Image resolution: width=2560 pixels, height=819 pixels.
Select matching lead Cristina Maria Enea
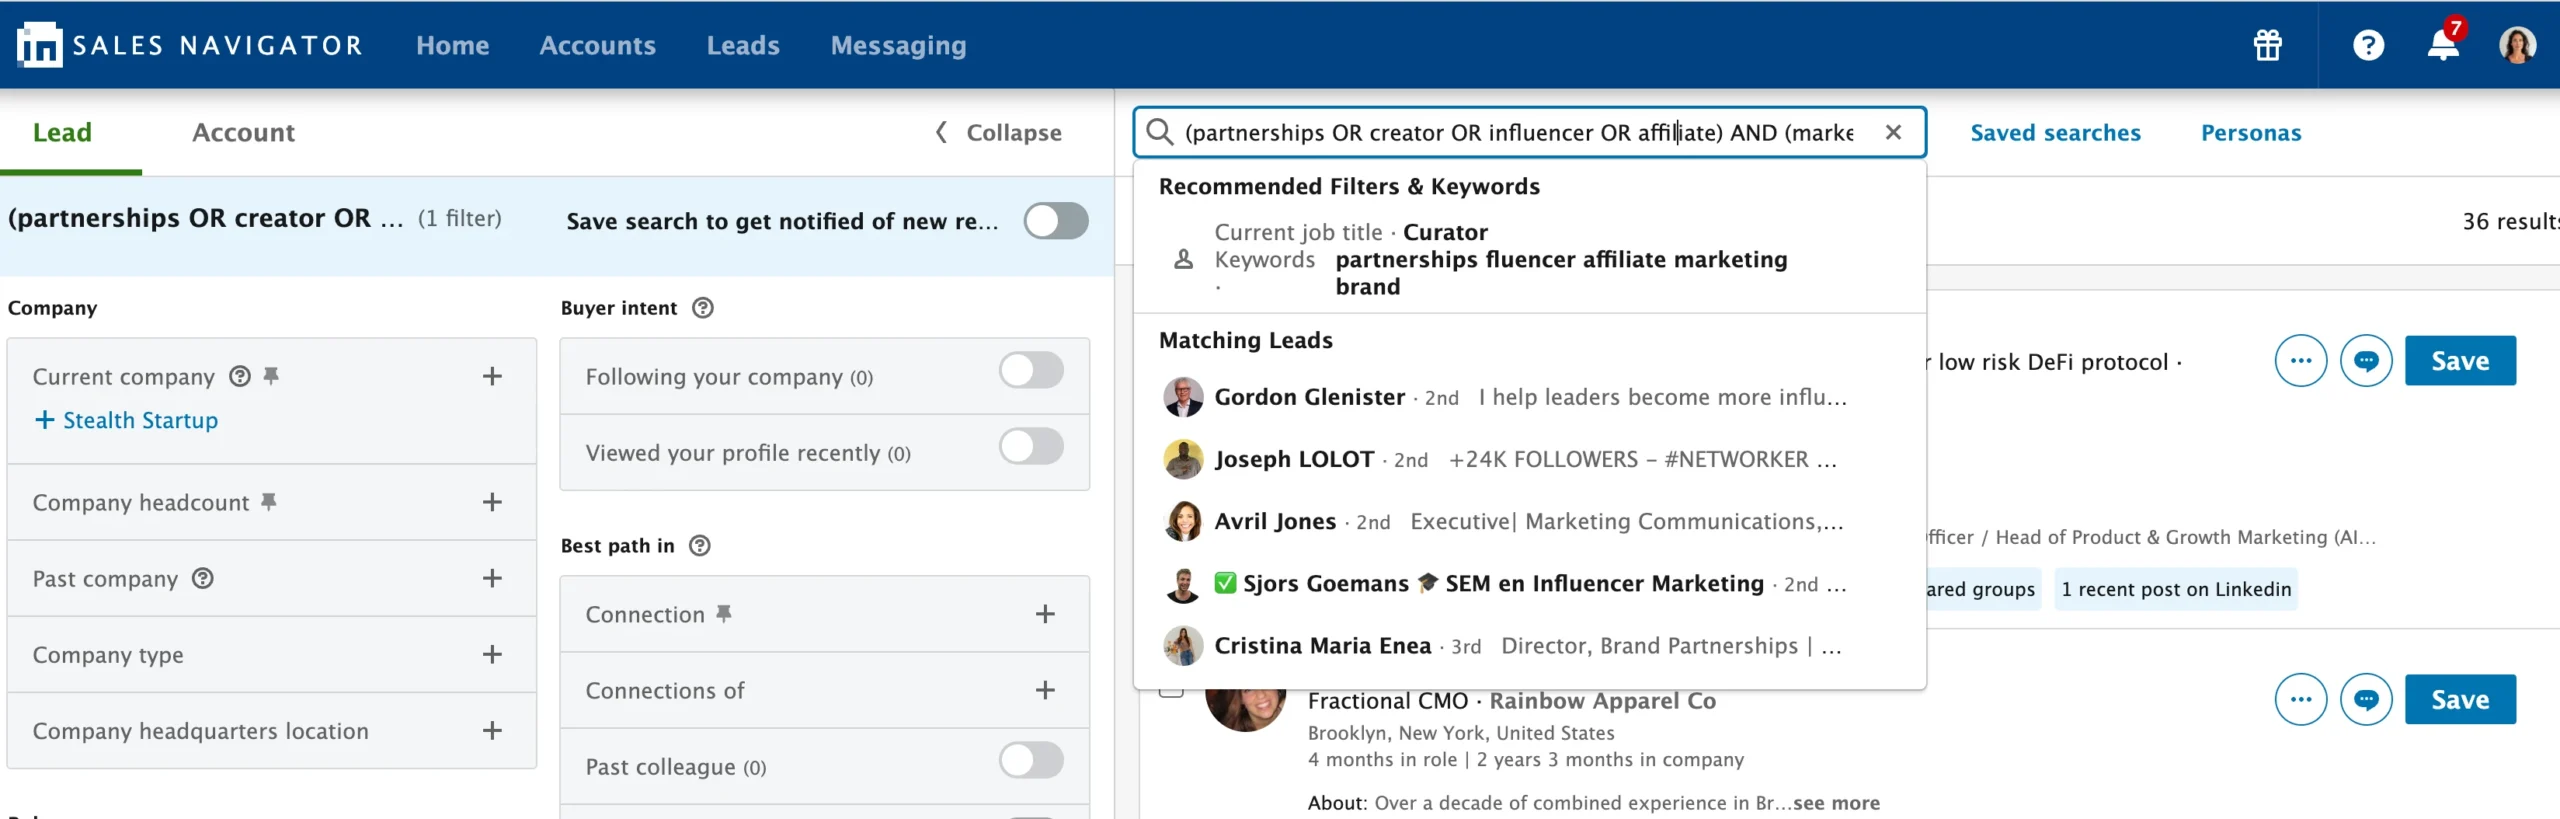pos(1530,646)
